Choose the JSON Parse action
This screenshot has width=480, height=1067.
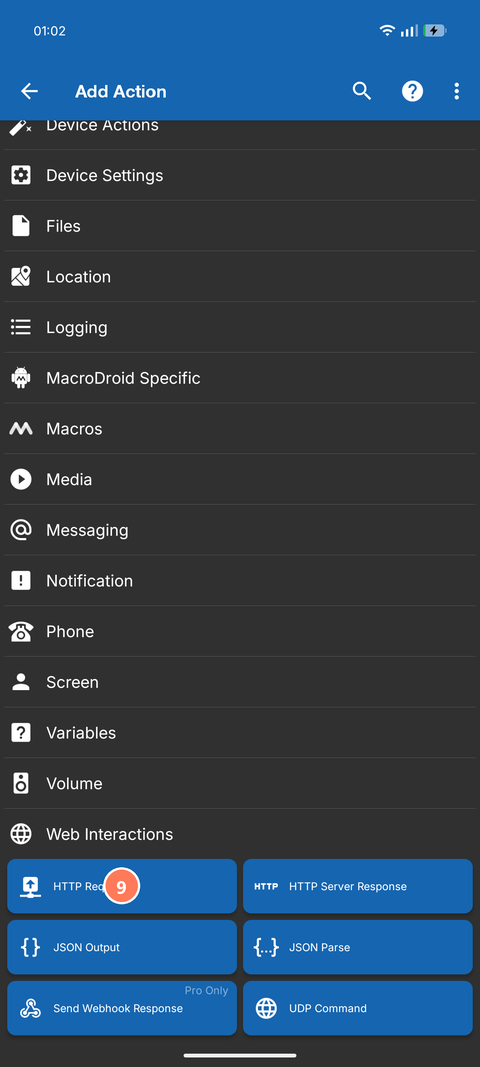pyautogui.click(x=357, y=947)
